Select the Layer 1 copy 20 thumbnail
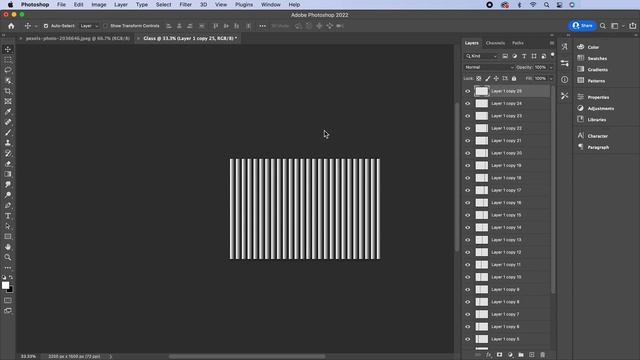 pos(482,153)
